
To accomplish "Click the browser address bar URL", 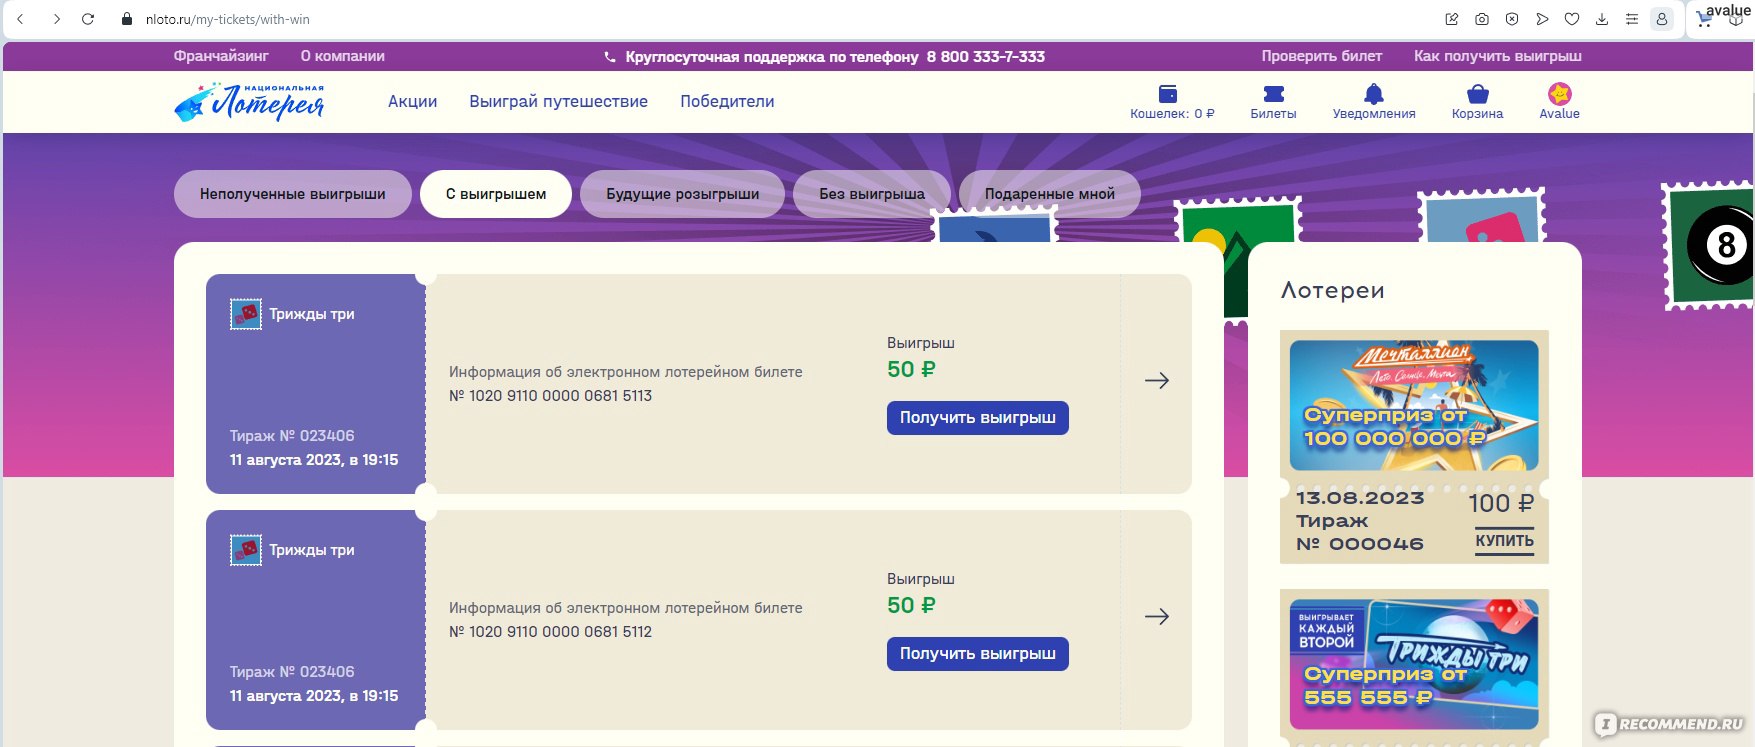I will pos(228,19).
